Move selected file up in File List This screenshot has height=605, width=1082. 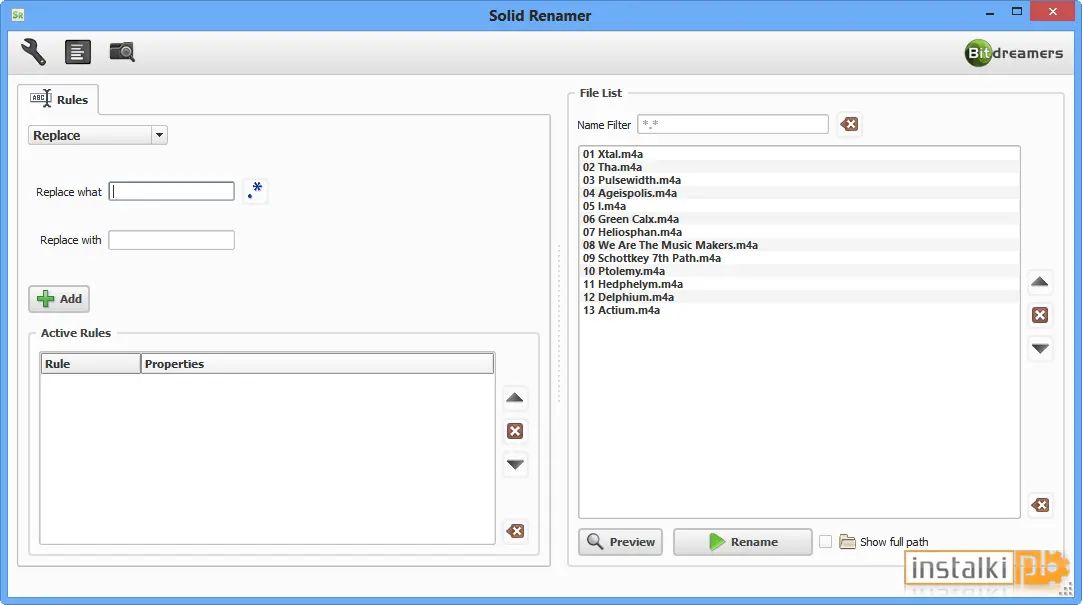point(1040,281)
